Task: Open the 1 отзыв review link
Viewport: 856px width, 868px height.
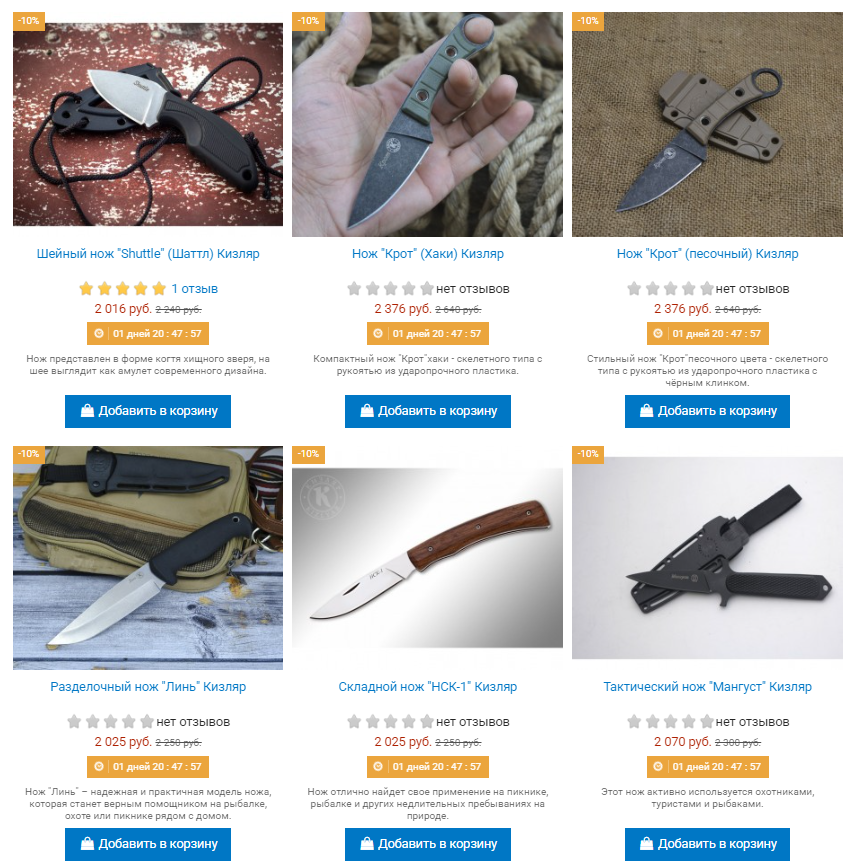Action: pyautogui.click(x=194, y=288)
